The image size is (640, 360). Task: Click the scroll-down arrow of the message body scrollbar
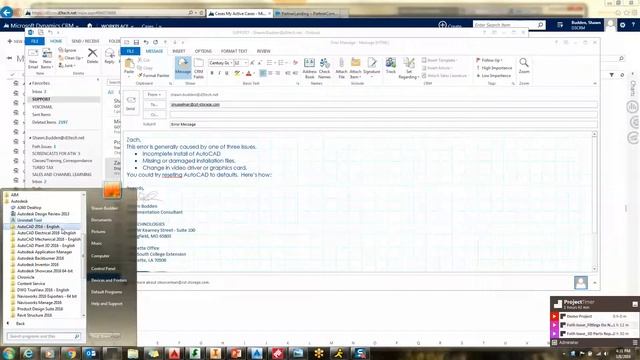[x=594, y=269]
